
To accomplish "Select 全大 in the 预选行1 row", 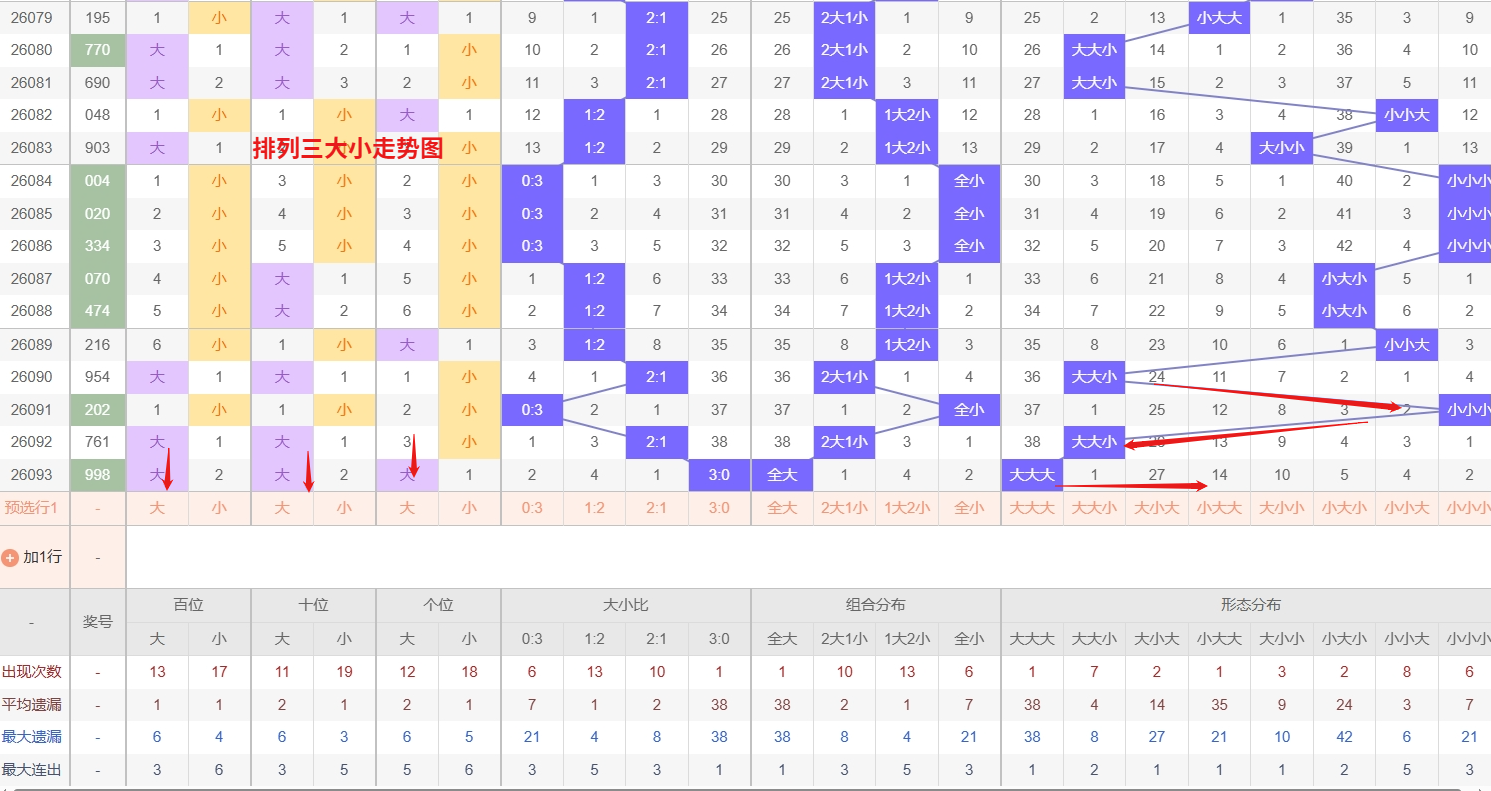I will 782,508.
